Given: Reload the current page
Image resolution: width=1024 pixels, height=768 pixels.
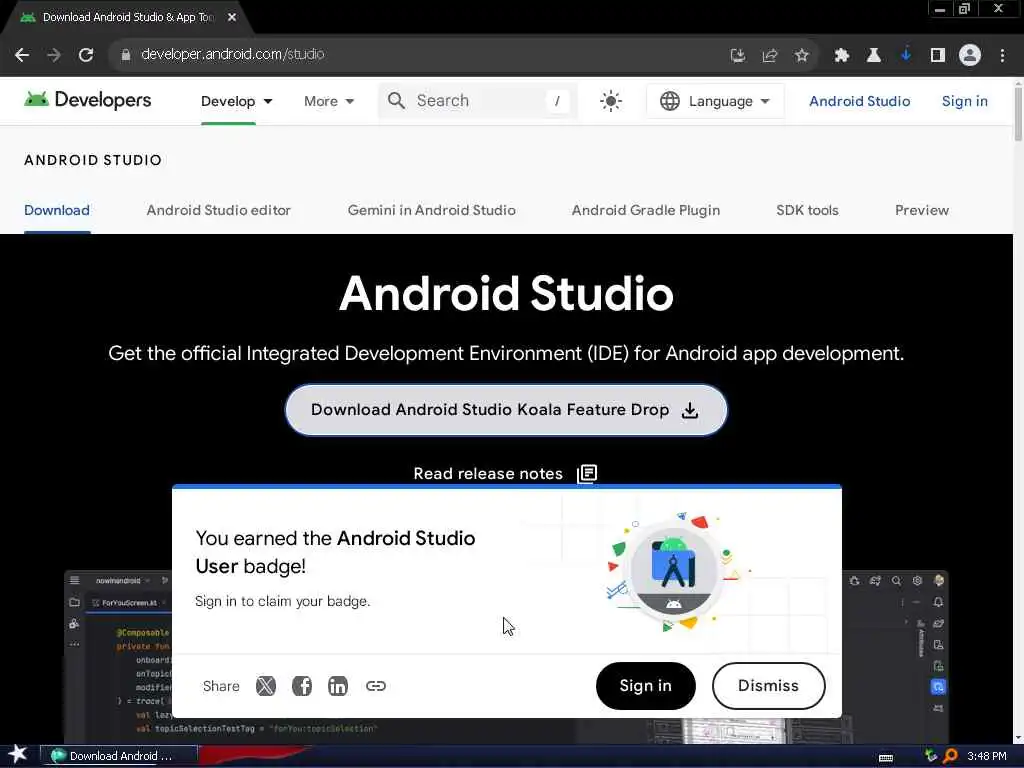Looking at the screenshot, I should (86, 55).
